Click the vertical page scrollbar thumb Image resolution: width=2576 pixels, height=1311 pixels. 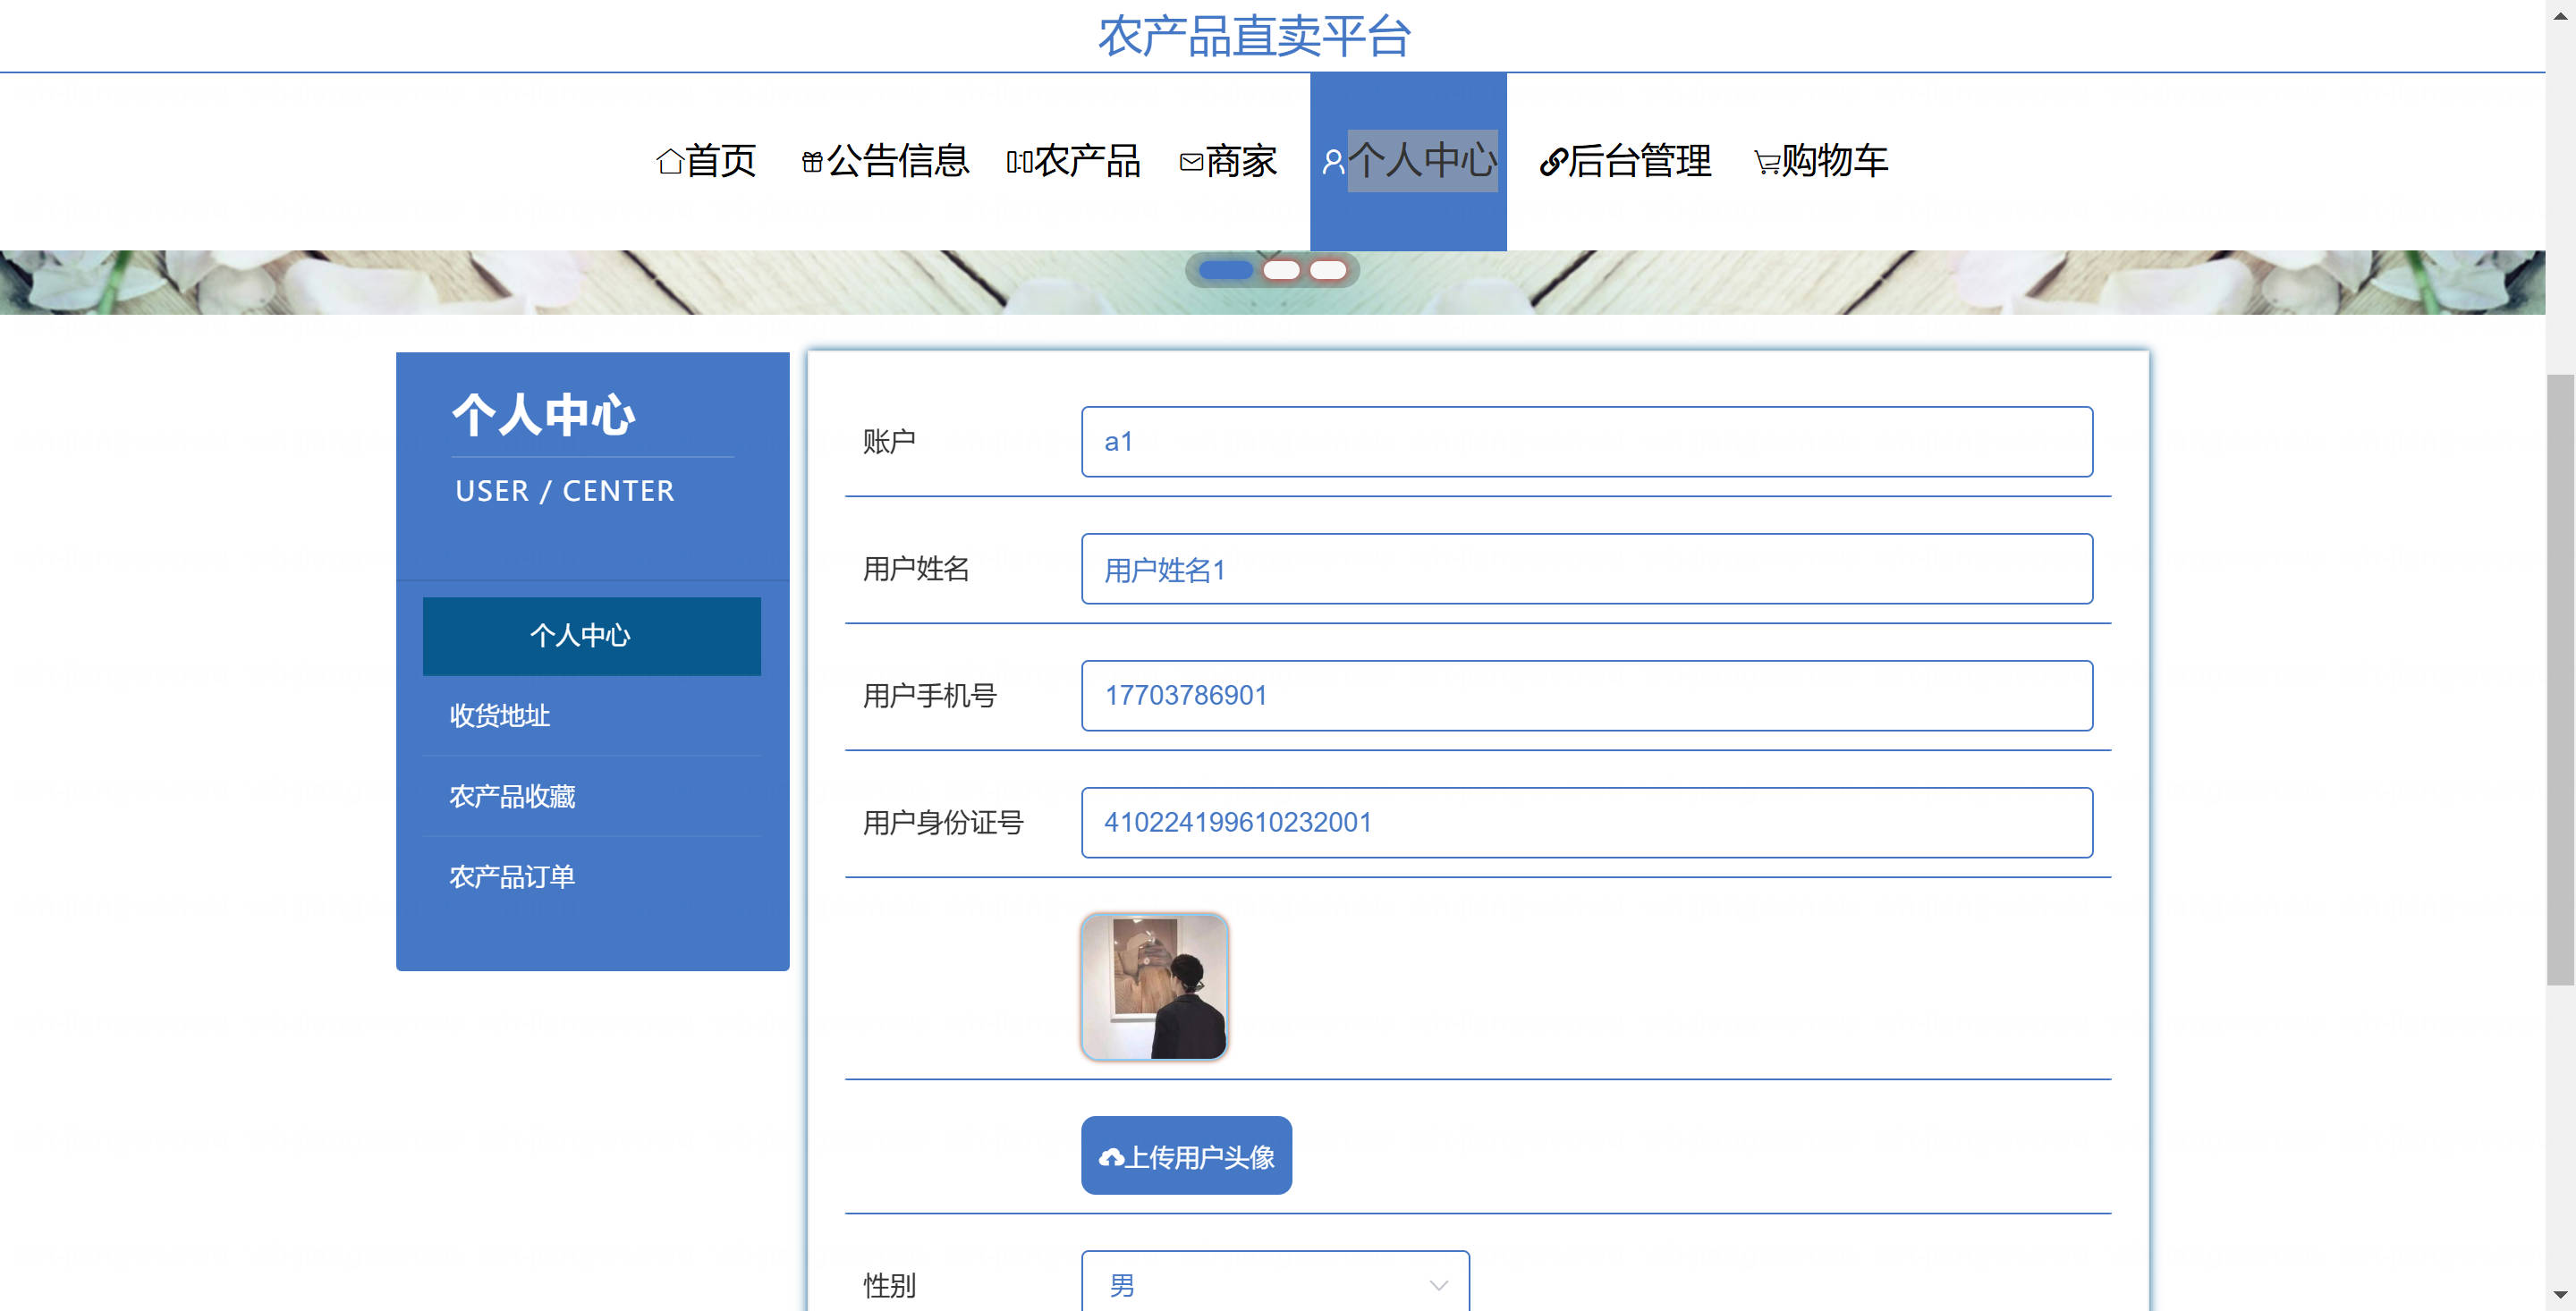coord(2560,680)
